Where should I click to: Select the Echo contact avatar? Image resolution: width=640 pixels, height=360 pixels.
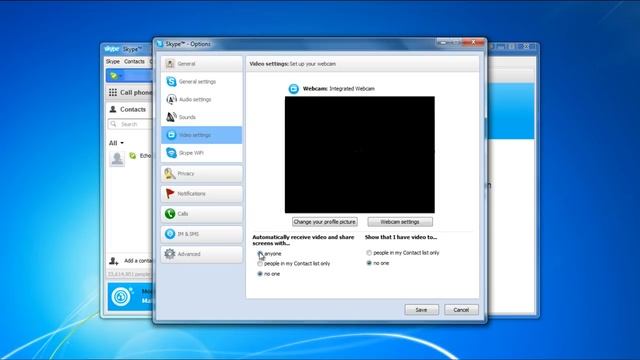[117, 158]
